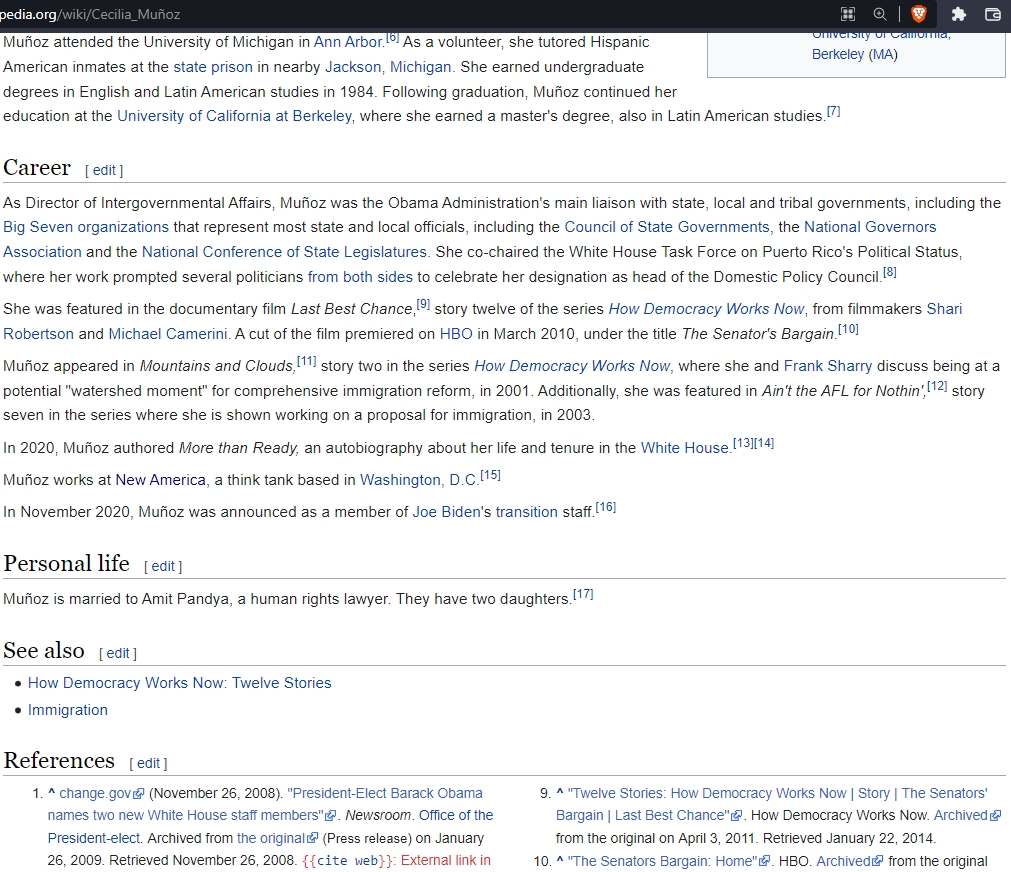Open the Joe Biden link
This screenshot has width=1011, height=872.
[446, 511]
